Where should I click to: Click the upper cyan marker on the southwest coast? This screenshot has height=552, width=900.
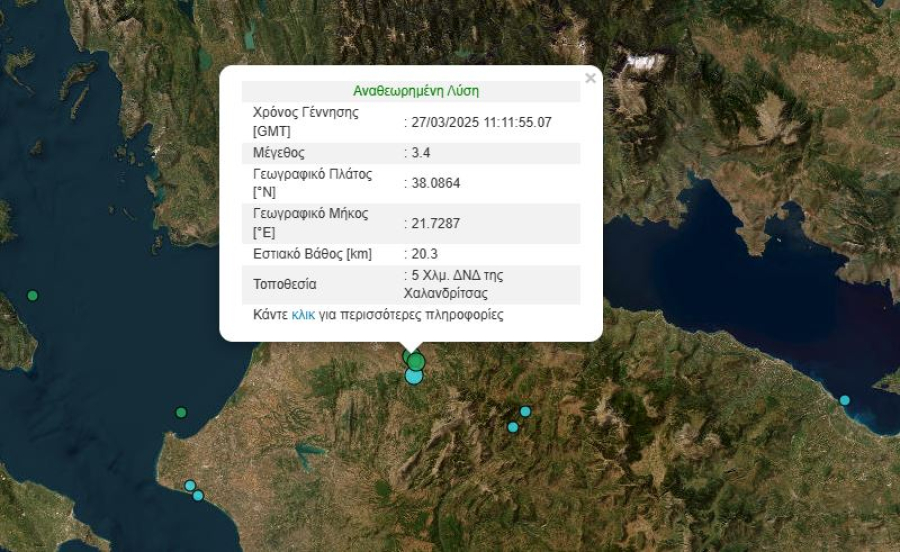point(190,486)
